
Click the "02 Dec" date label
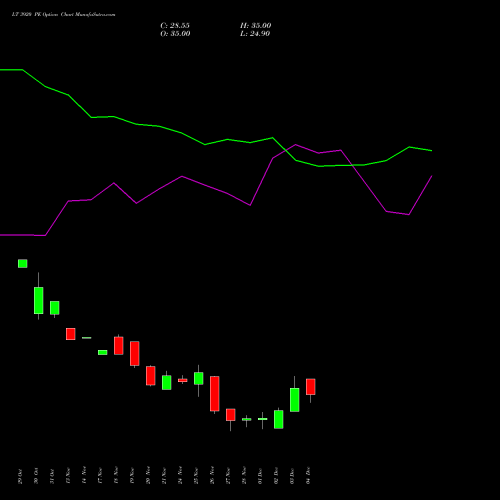click(276, 476)
